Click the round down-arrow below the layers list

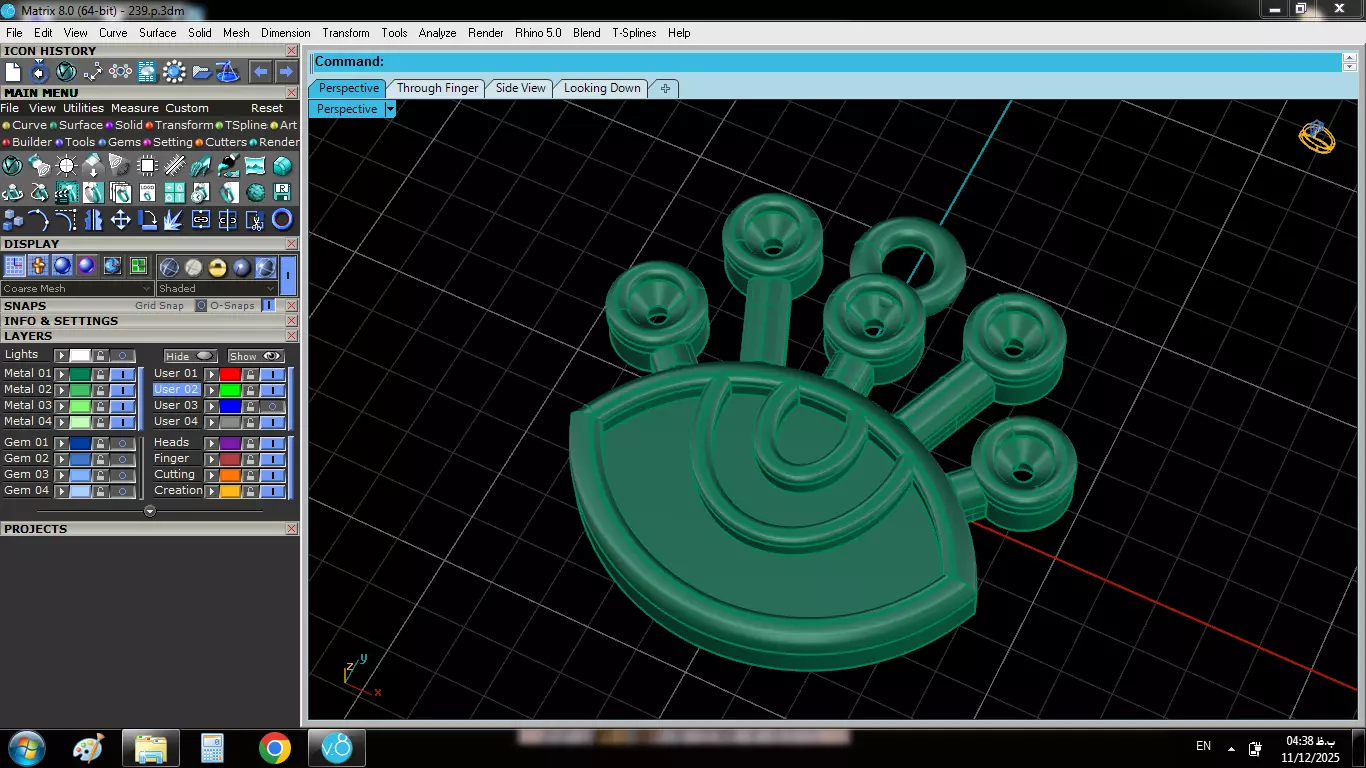150,511
